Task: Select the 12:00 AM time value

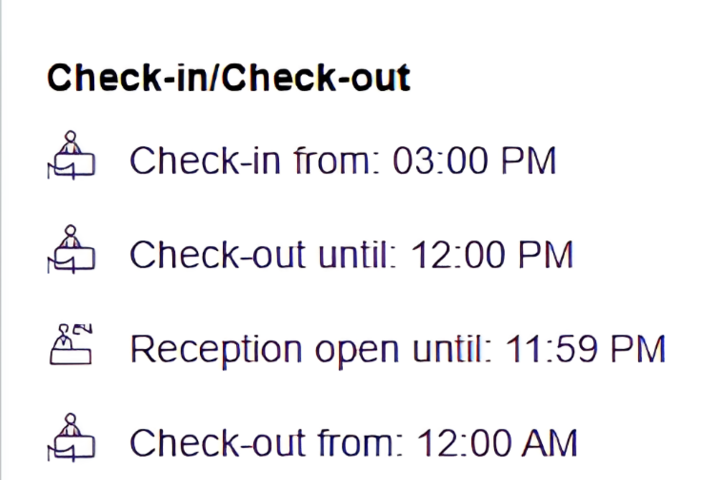Action: click(497, 443)
